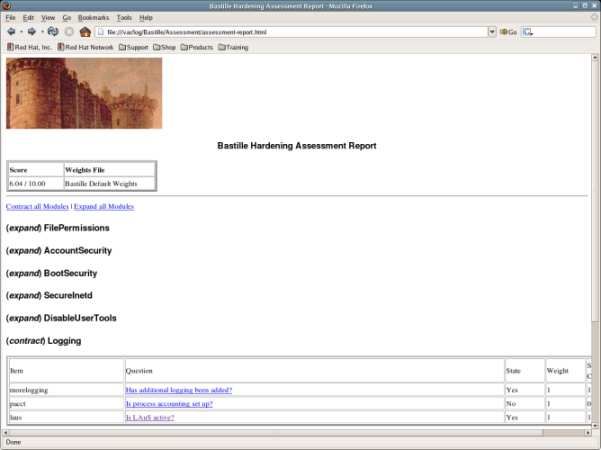This screenshot has height=450, width=601.
Task: Click the Contract all Modules link
Action: [37, 207]
